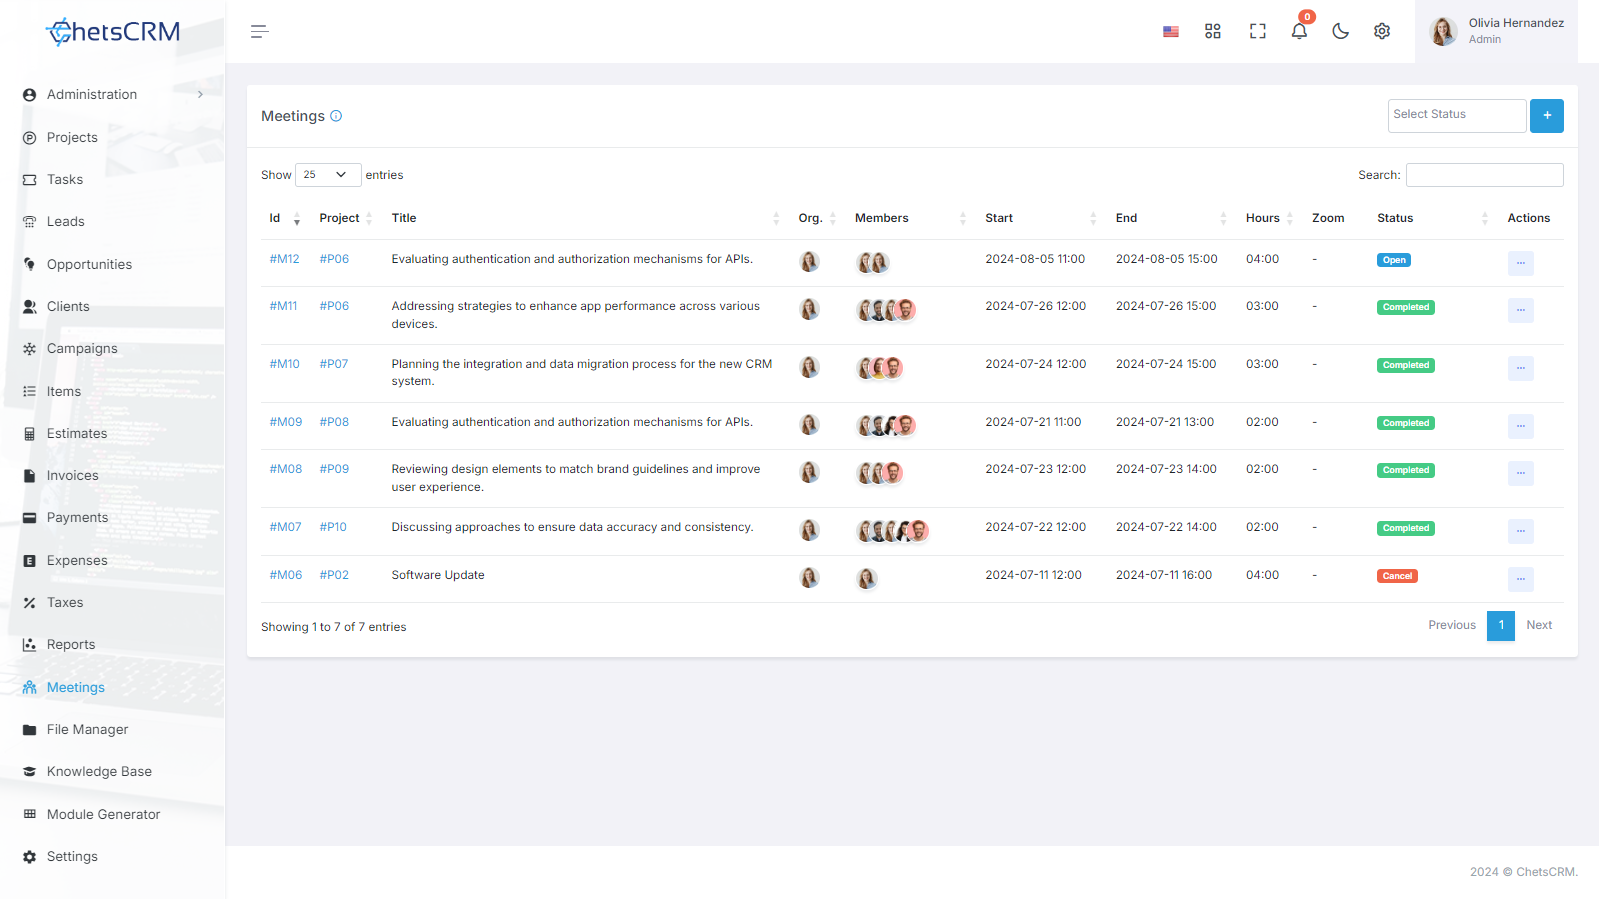Screen dimensions: 1599x899
Task: Open Opportunities in the sidebar
Action: (89, 265)
